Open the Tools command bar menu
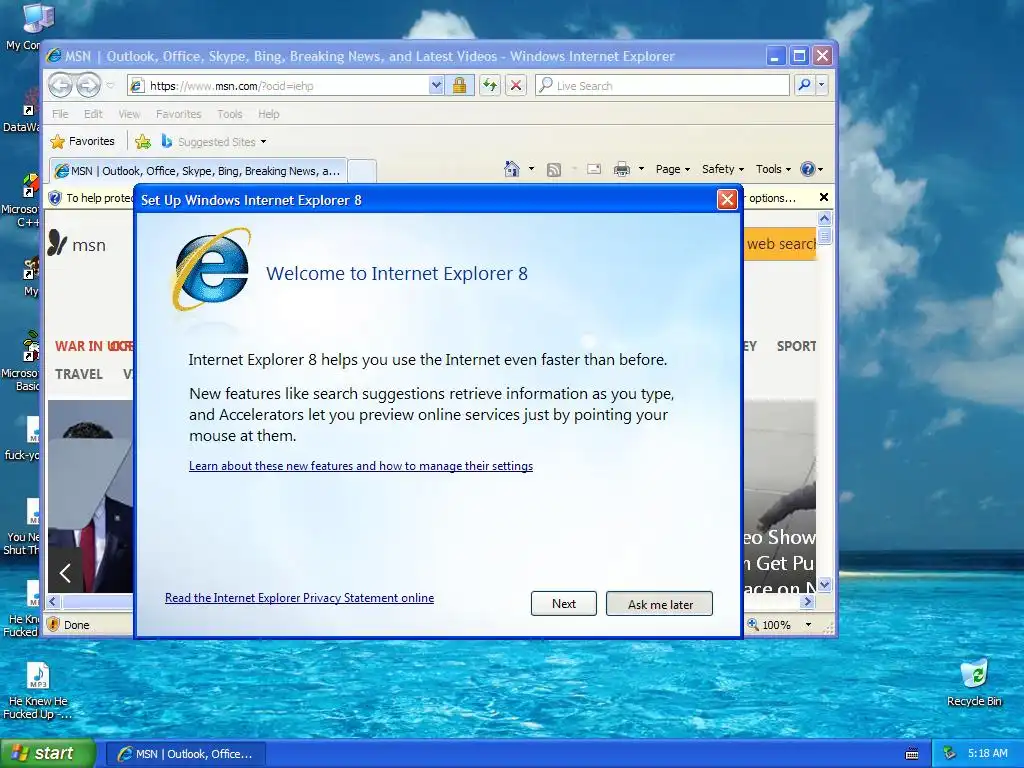The width and height of the screenshot is (1024, 768). [x=773, y=169]
